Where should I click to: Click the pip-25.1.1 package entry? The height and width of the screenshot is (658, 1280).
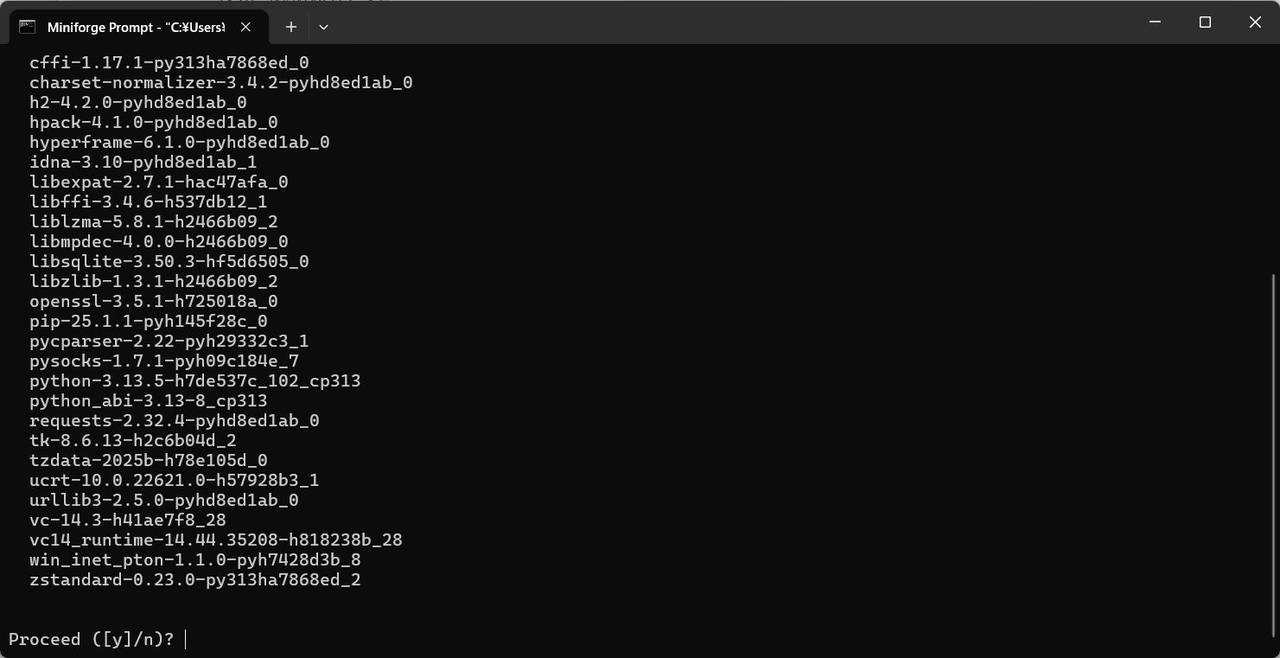(x=149, y=321)
